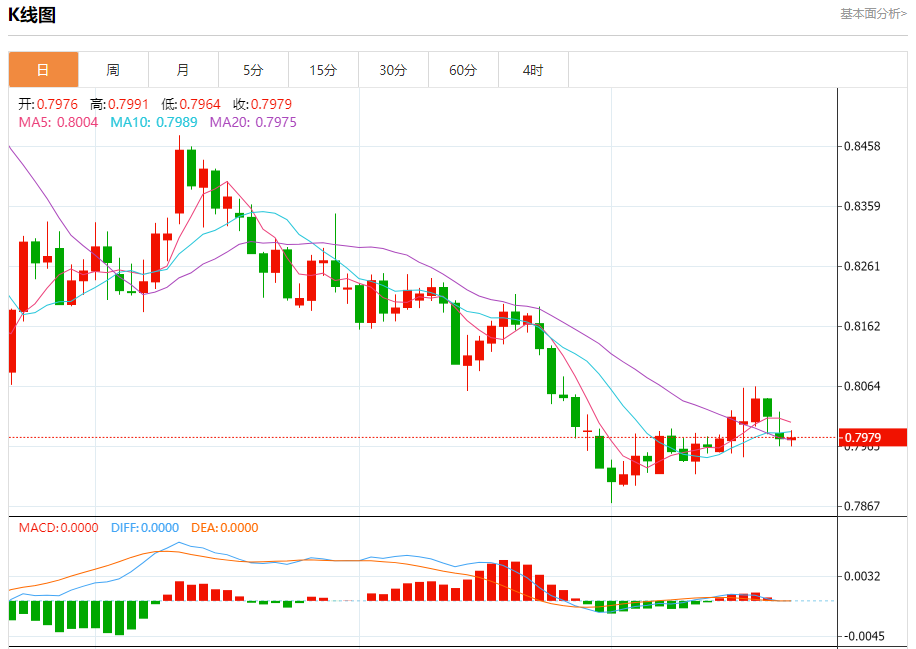Click the red 0.7979 current price tag

[873, 438]
